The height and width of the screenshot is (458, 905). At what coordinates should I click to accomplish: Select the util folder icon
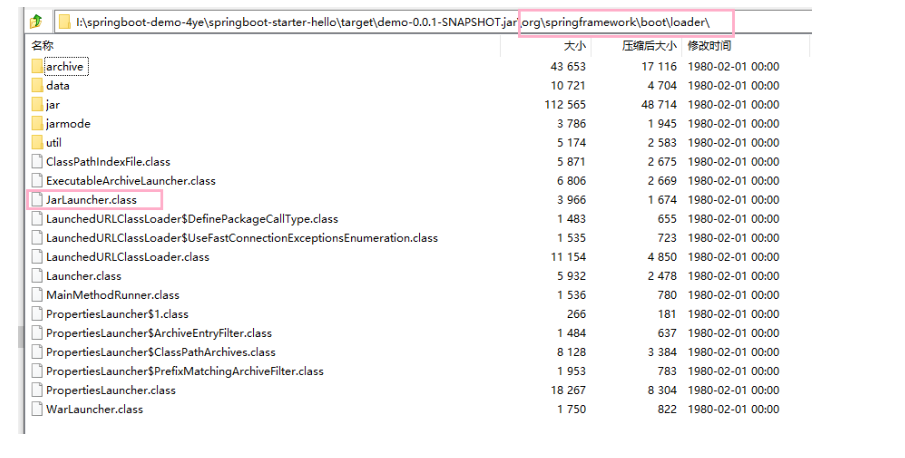38,142
